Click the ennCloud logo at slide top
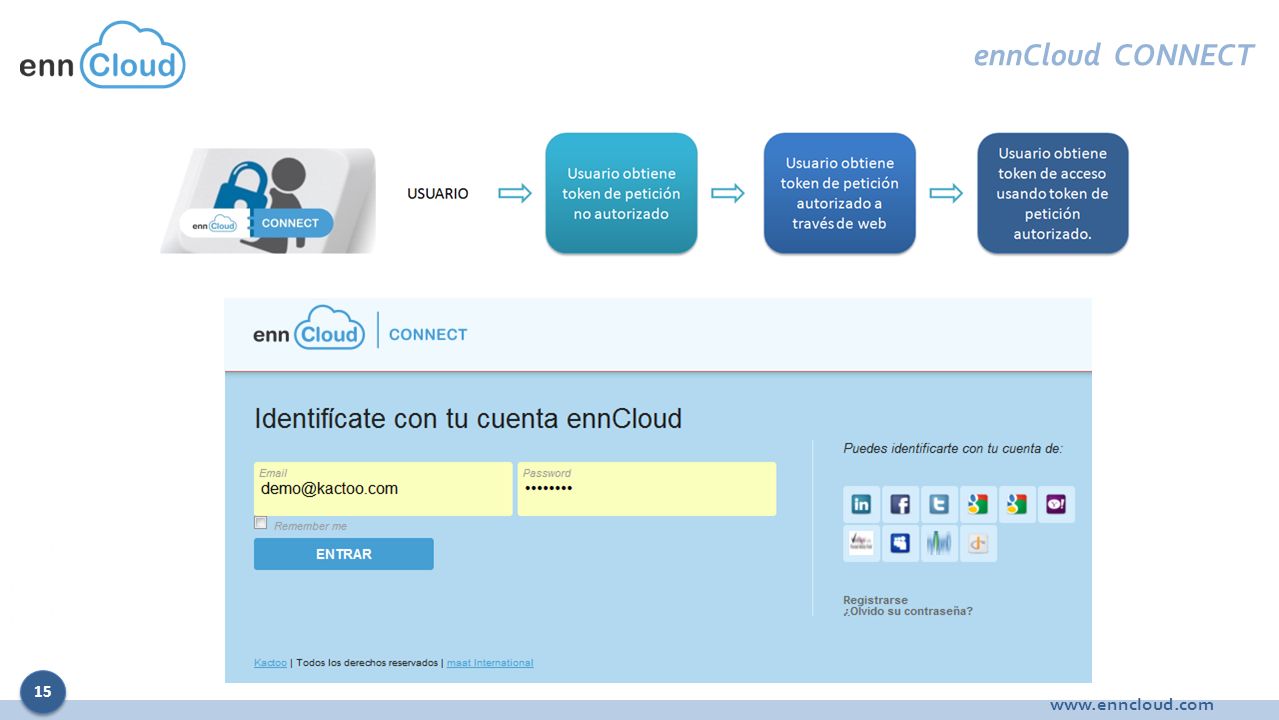1279x720 pixels. coord(102,55)
